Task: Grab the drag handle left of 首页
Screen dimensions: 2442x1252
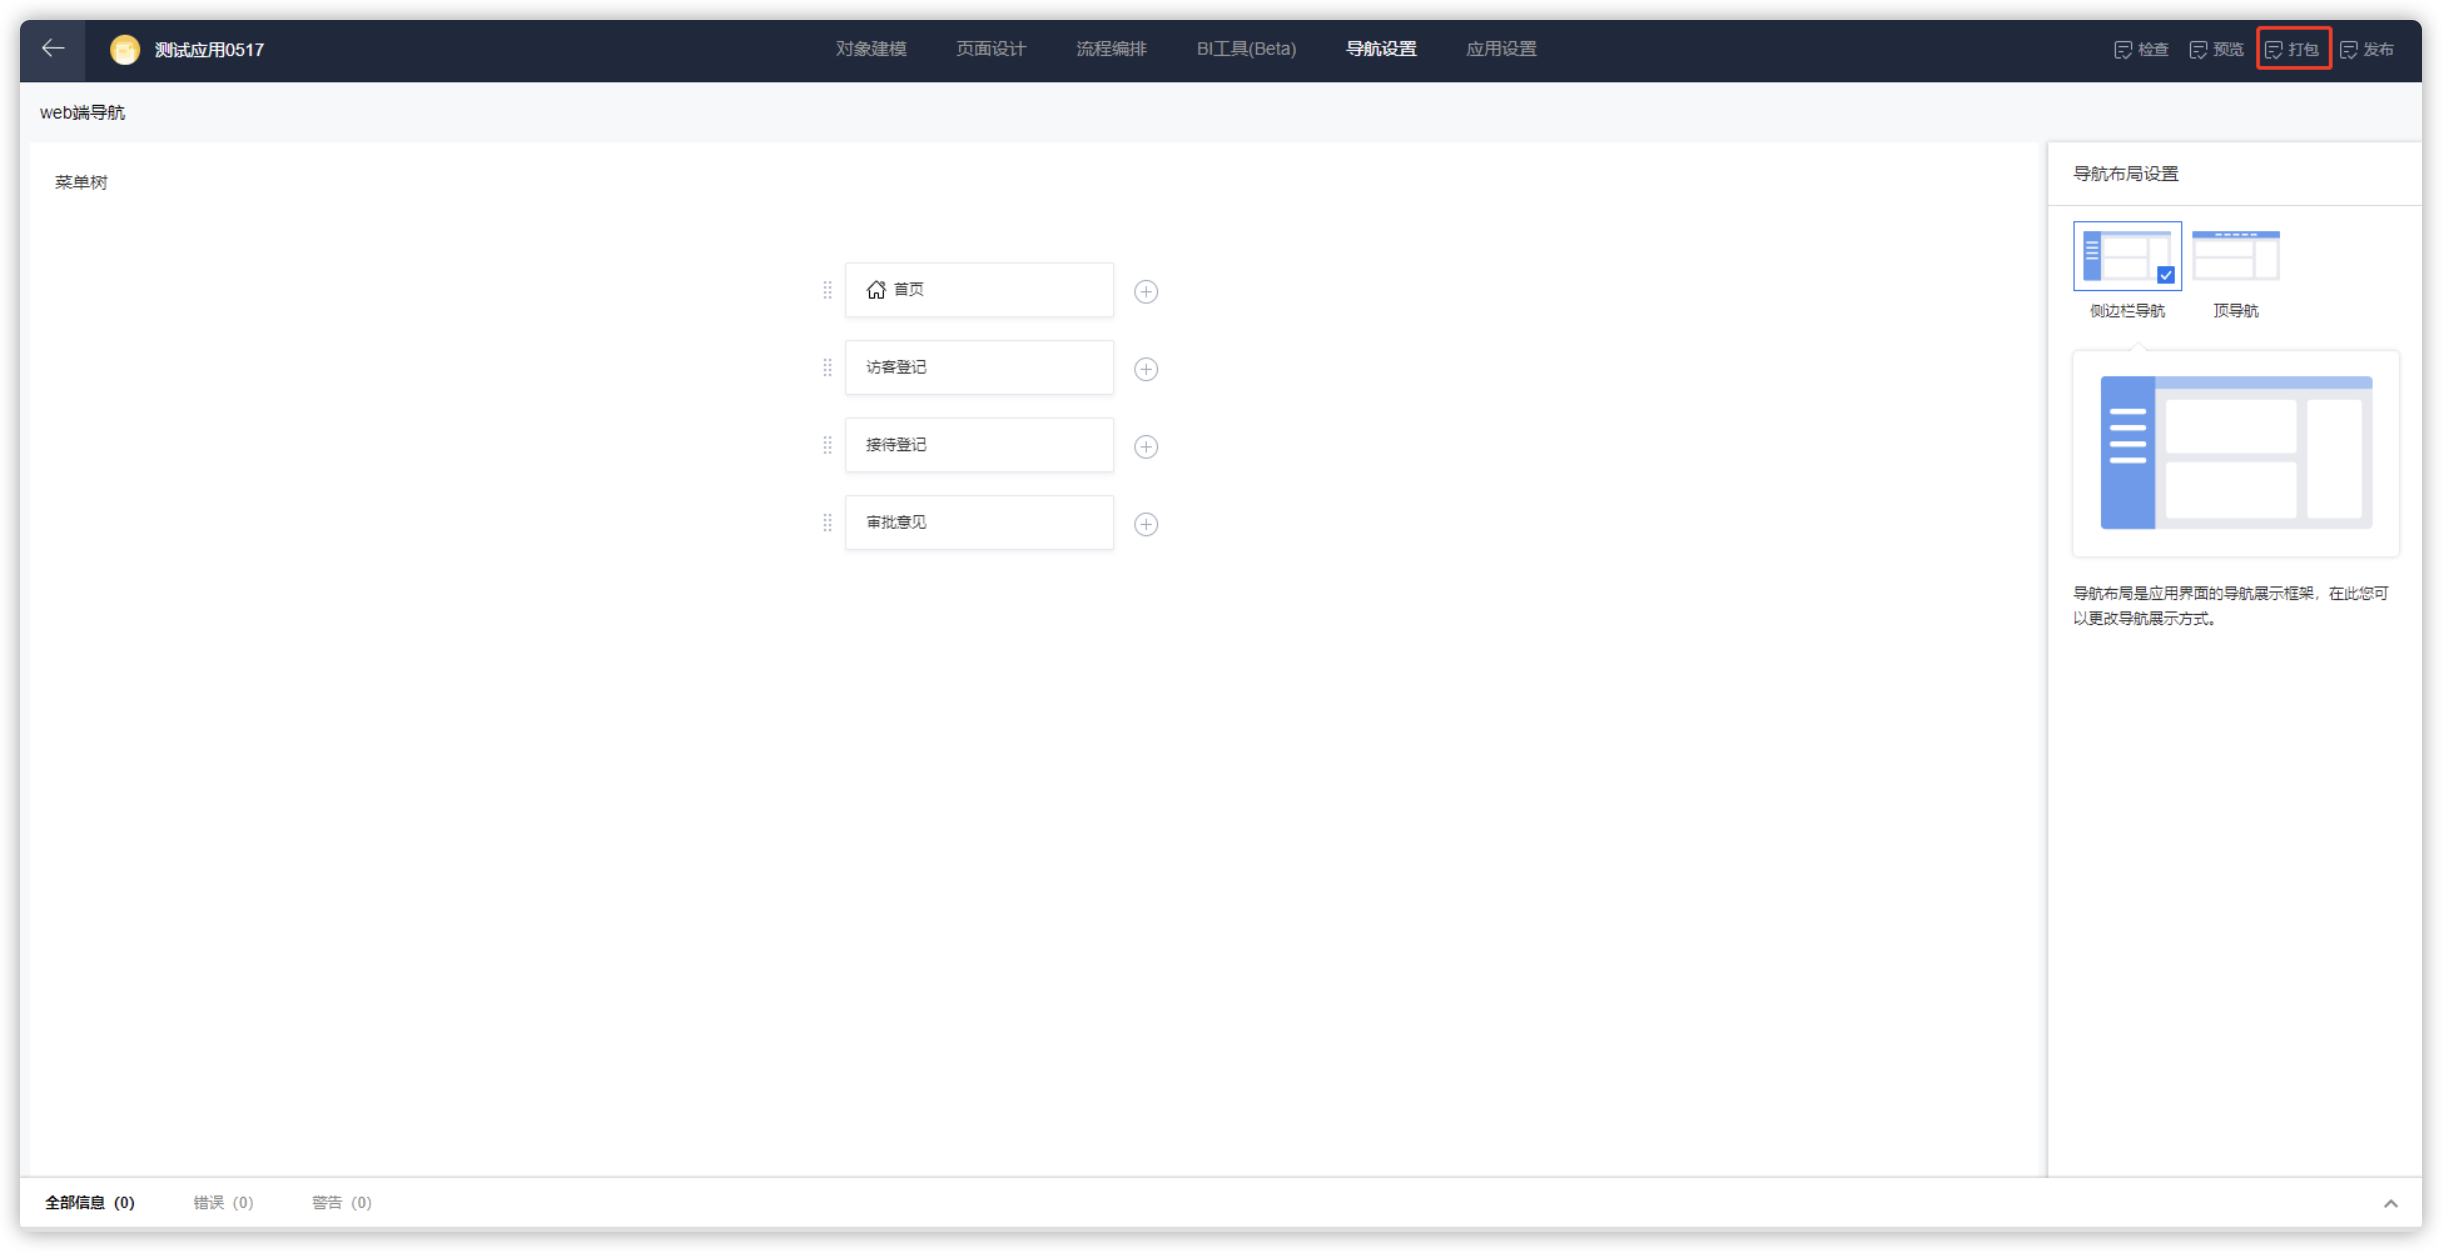Action: tap(827, 290)
